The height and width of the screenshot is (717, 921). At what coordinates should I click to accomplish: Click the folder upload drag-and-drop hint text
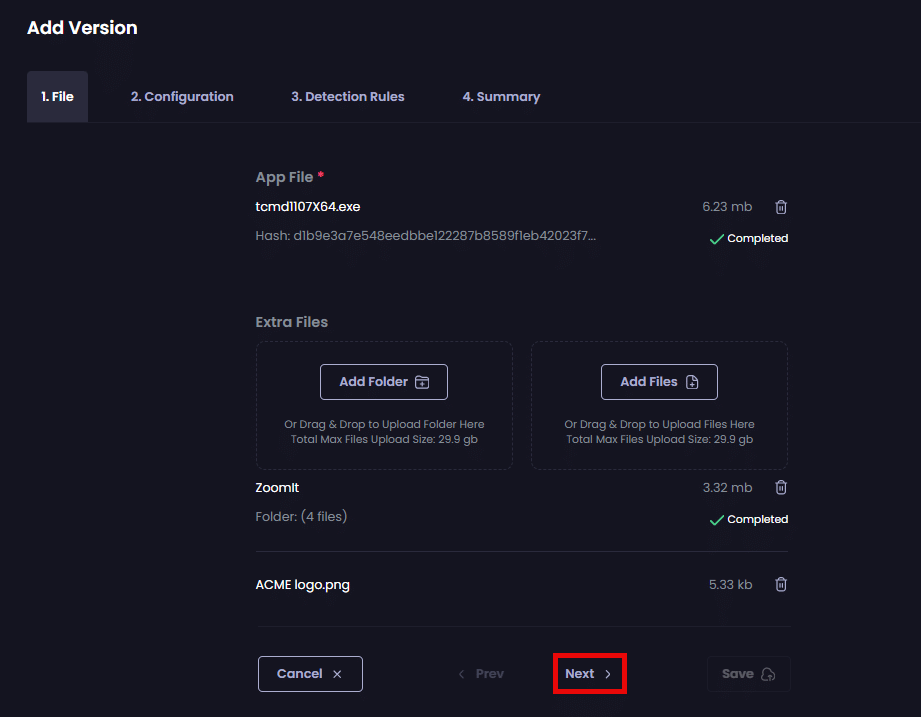pyautogui.click(x=384, y=431)
